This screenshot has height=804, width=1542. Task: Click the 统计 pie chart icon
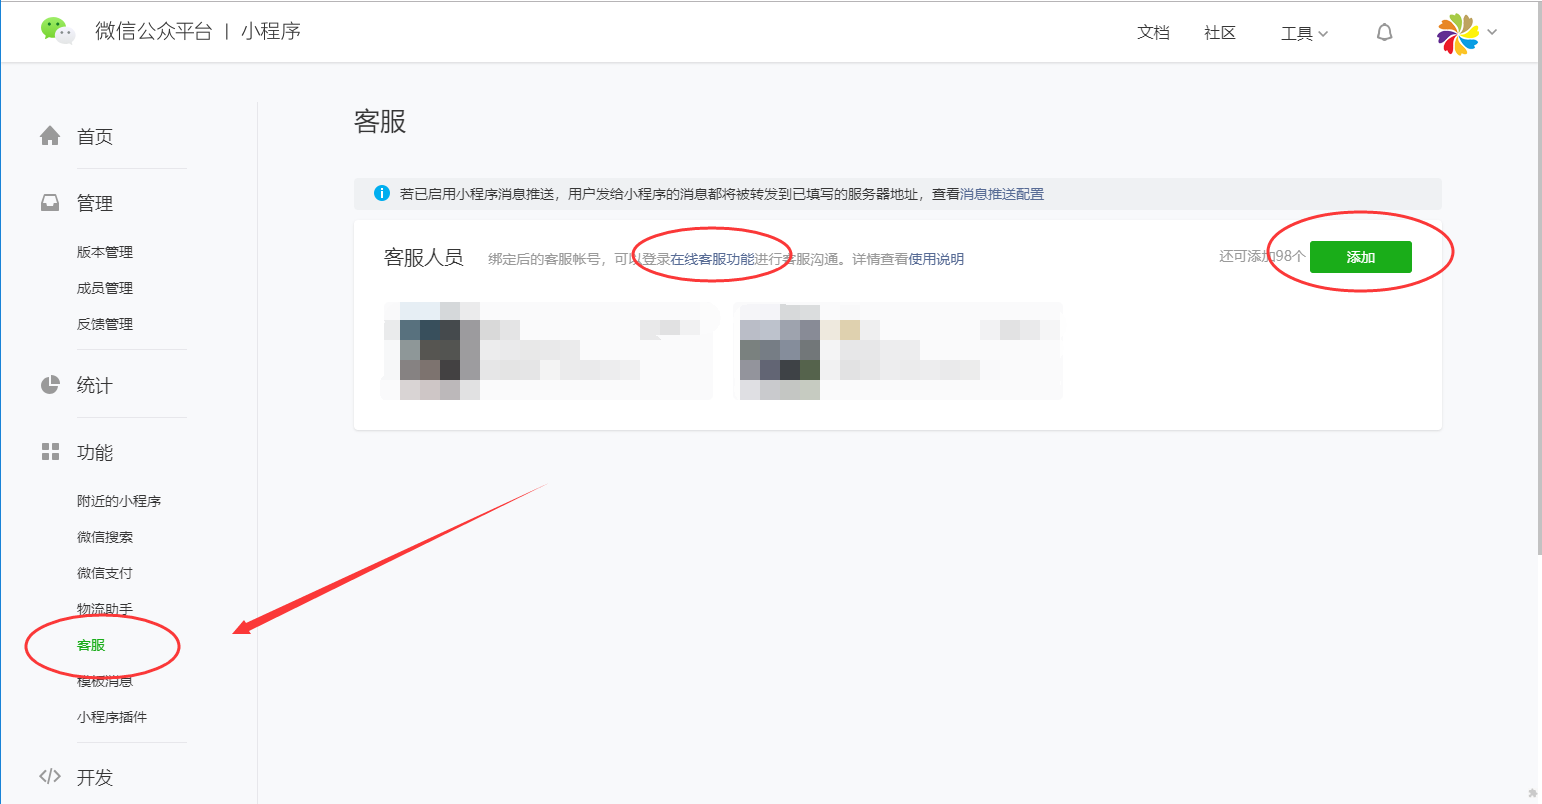coord(50,385)
